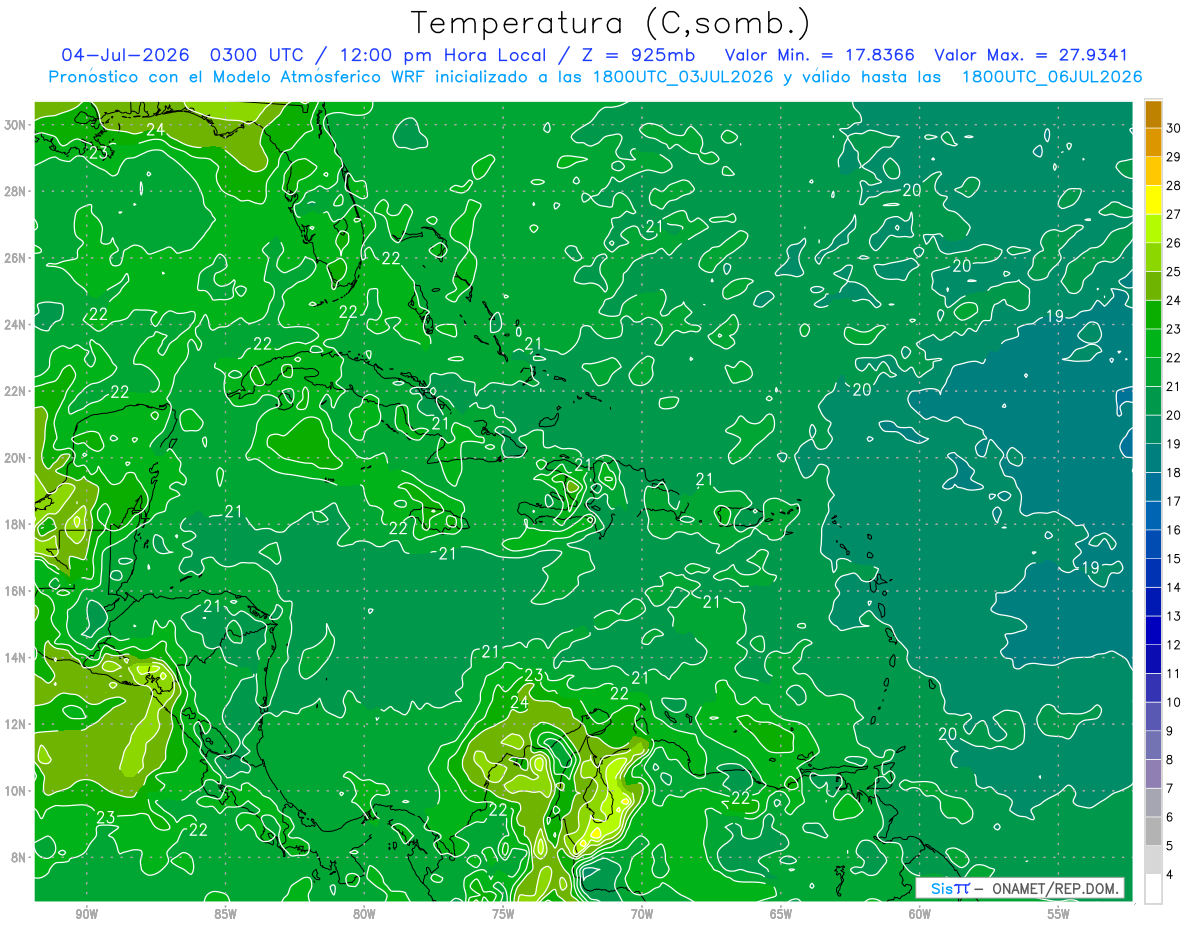Click the longitude axis label "55W"
Viewport: 1200px width, 927px height.
pos(1059,914)
